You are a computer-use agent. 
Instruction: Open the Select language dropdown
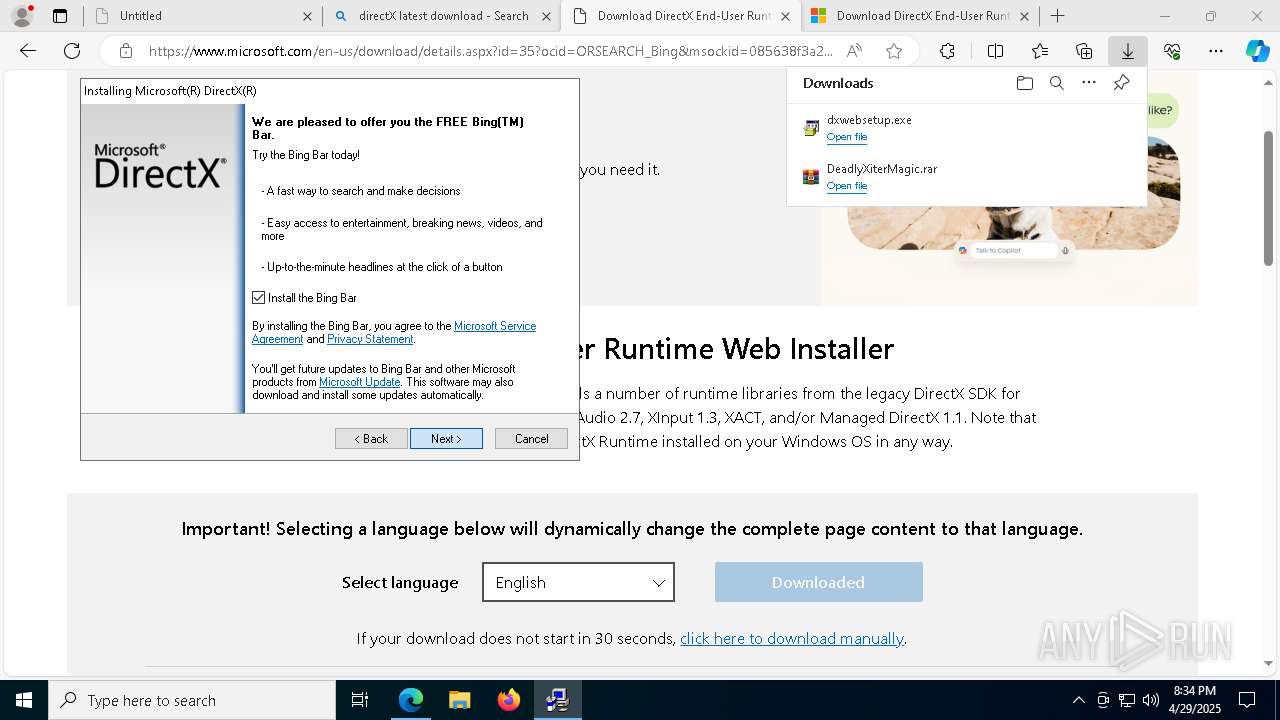pyautogui.click(x=578, y=582)
